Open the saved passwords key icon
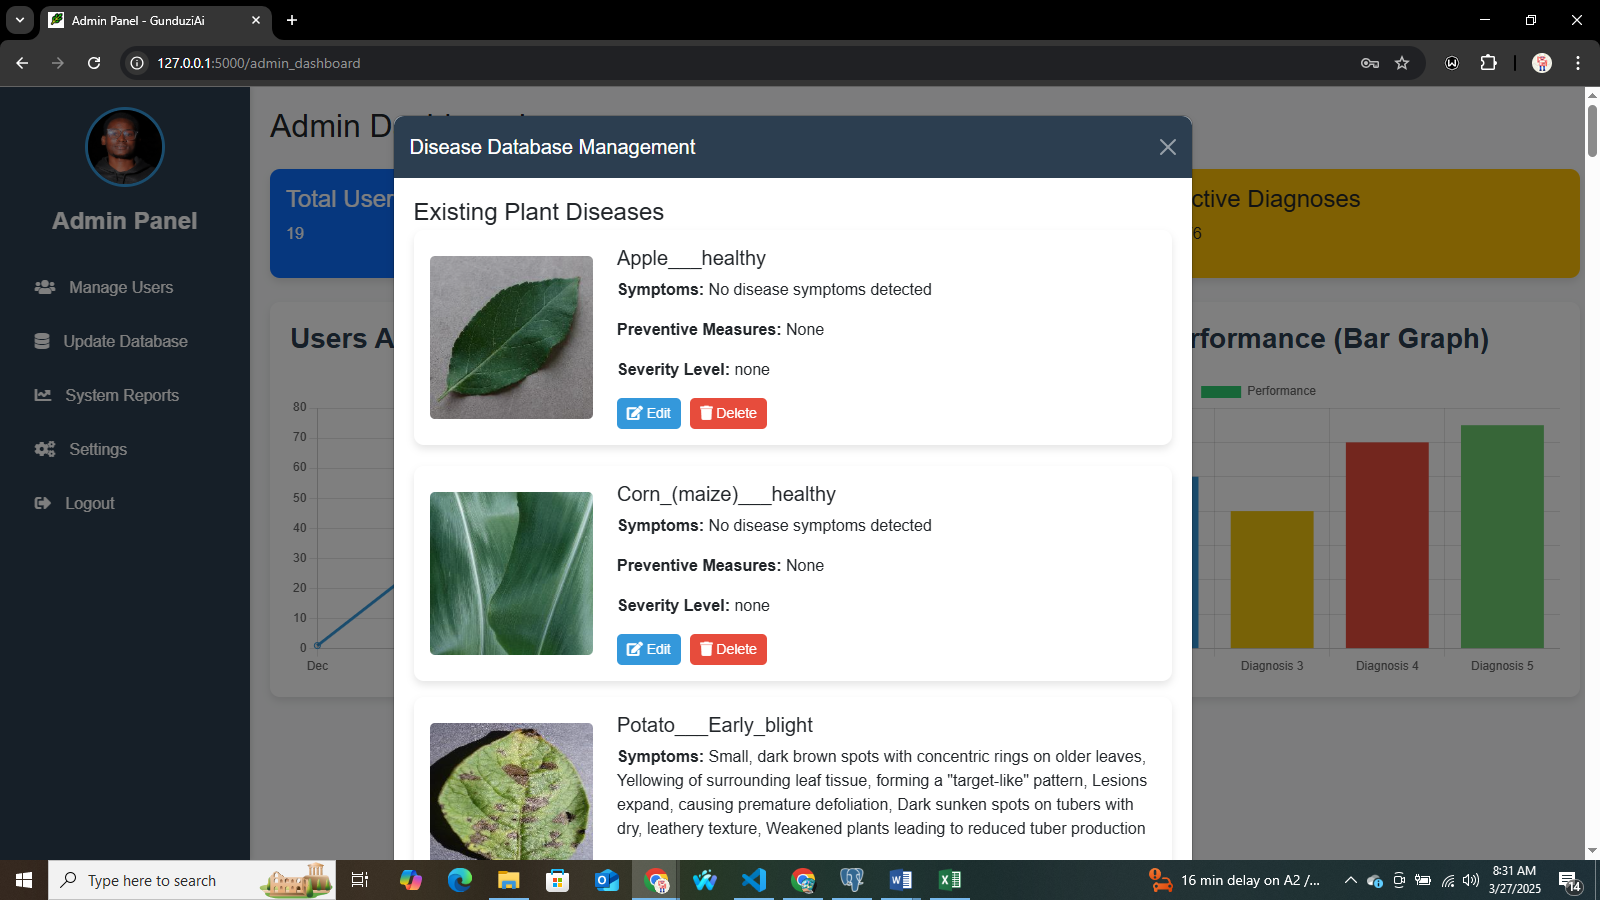Viewport: 1600px width, 900px height. pyautogui.click(x=1370, y=63)
